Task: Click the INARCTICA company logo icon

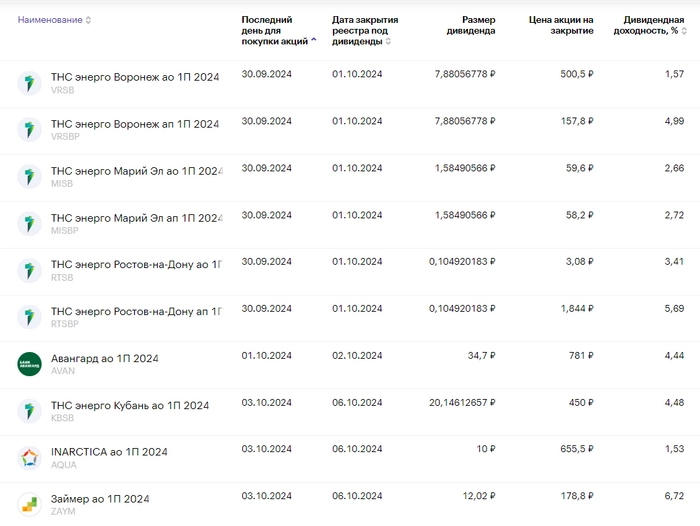Action: pos(29,458)
